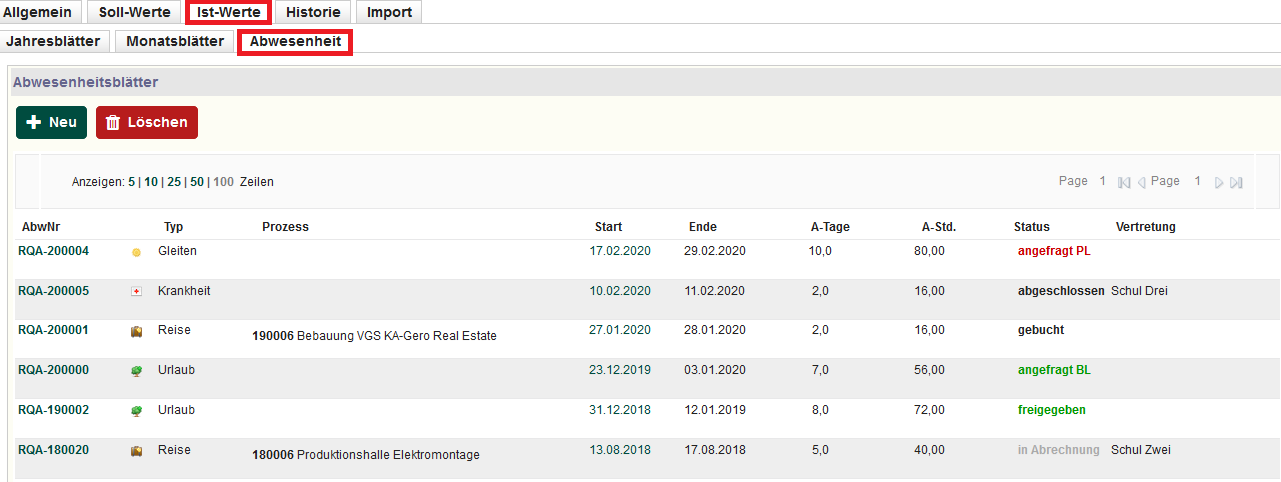Jump to first page arrow
The width and height of the screenshot is (1281, 482).
click(1124, 182)
